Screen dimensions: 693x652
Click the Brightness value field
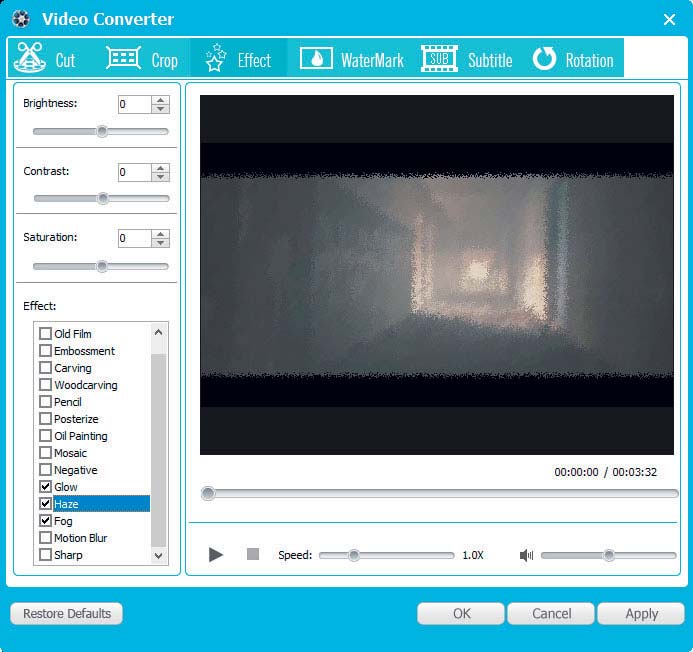coord(135,104)
